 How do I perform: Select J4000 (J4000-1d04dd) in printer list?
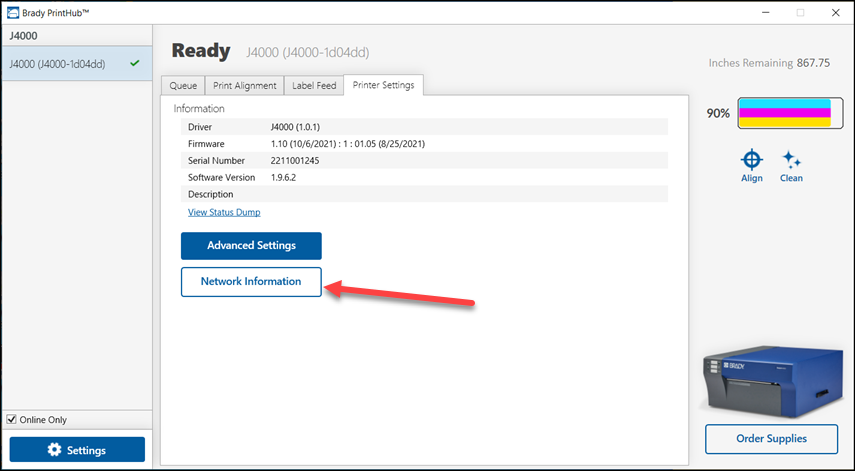click(x=58, y=64)
